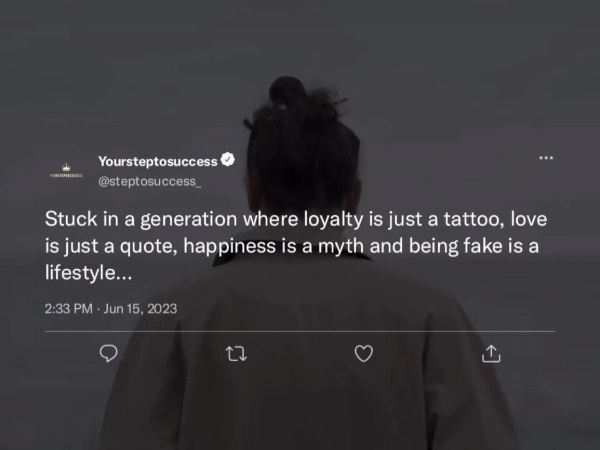Click the horizontal divider above the action icons
600x450 pixels.
(300, 331)
